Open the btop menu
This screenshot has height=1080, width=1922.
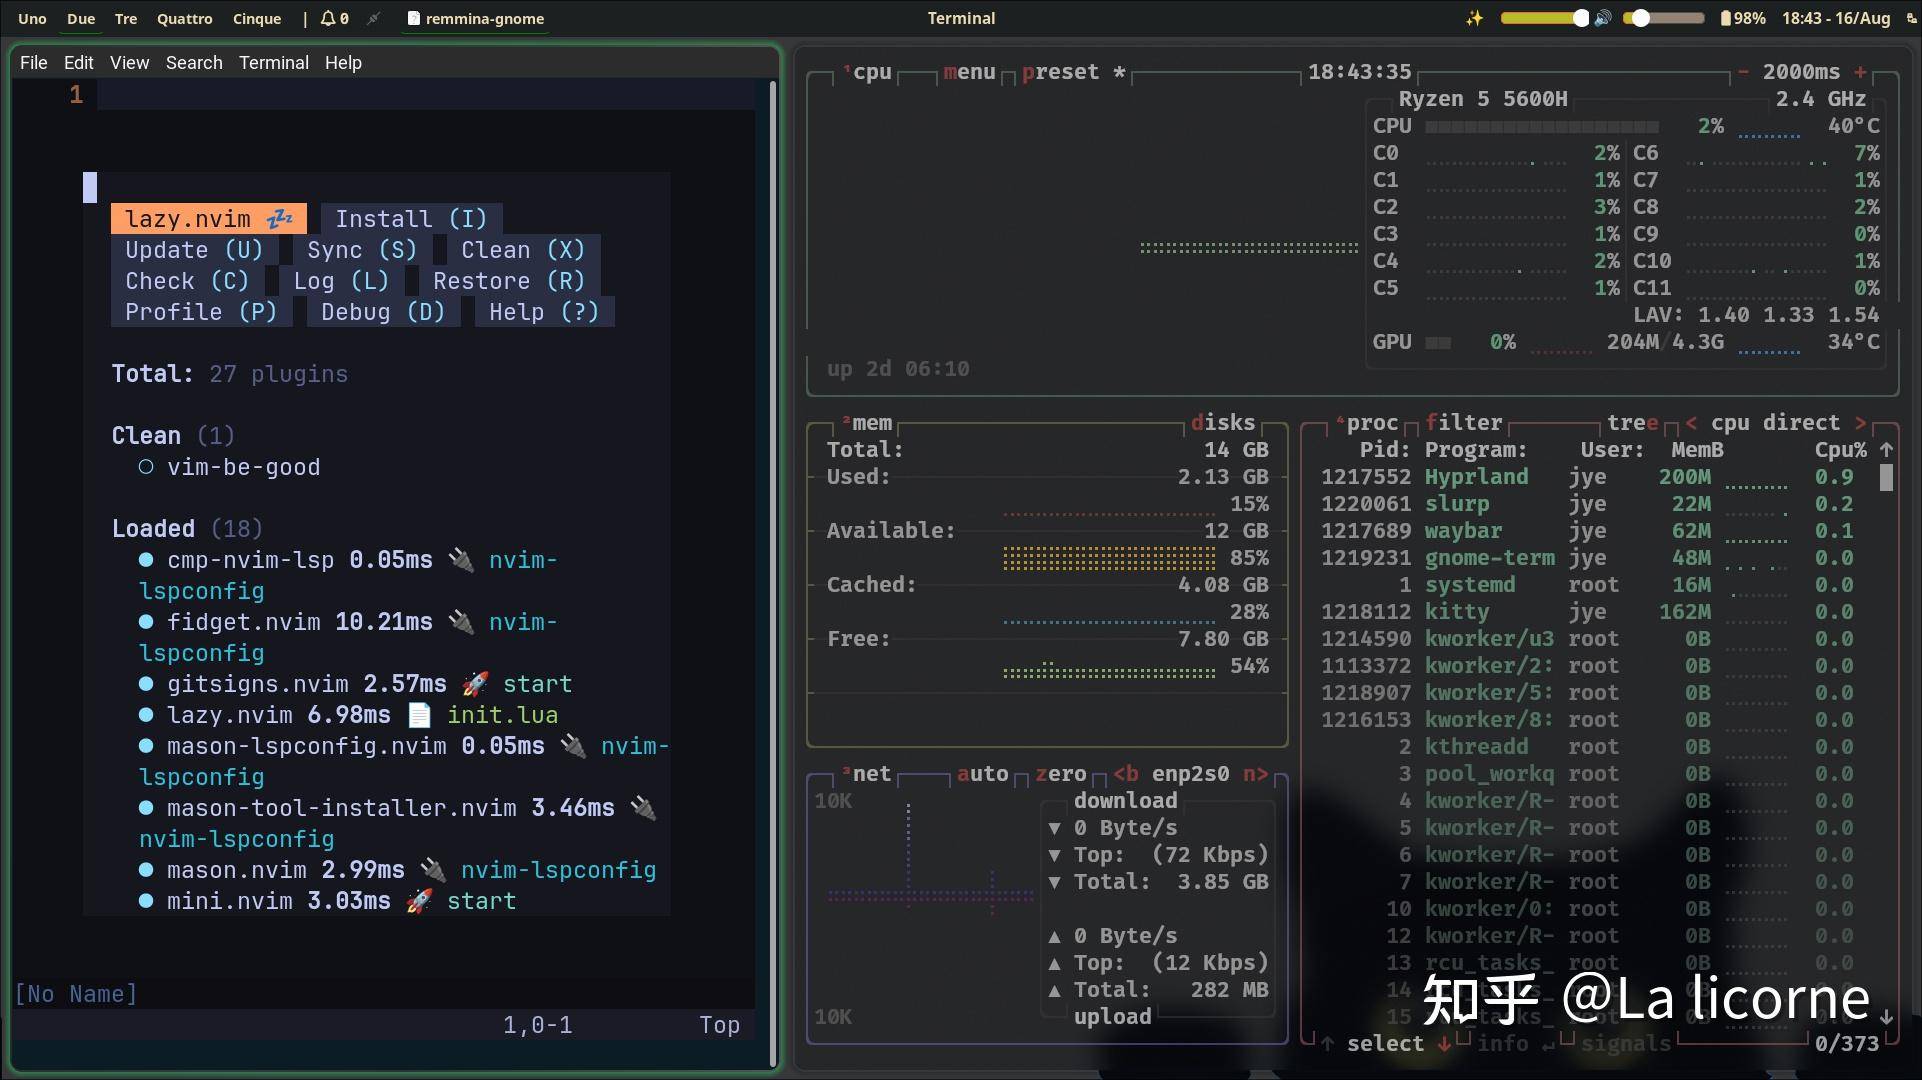[x=969, y=72]
